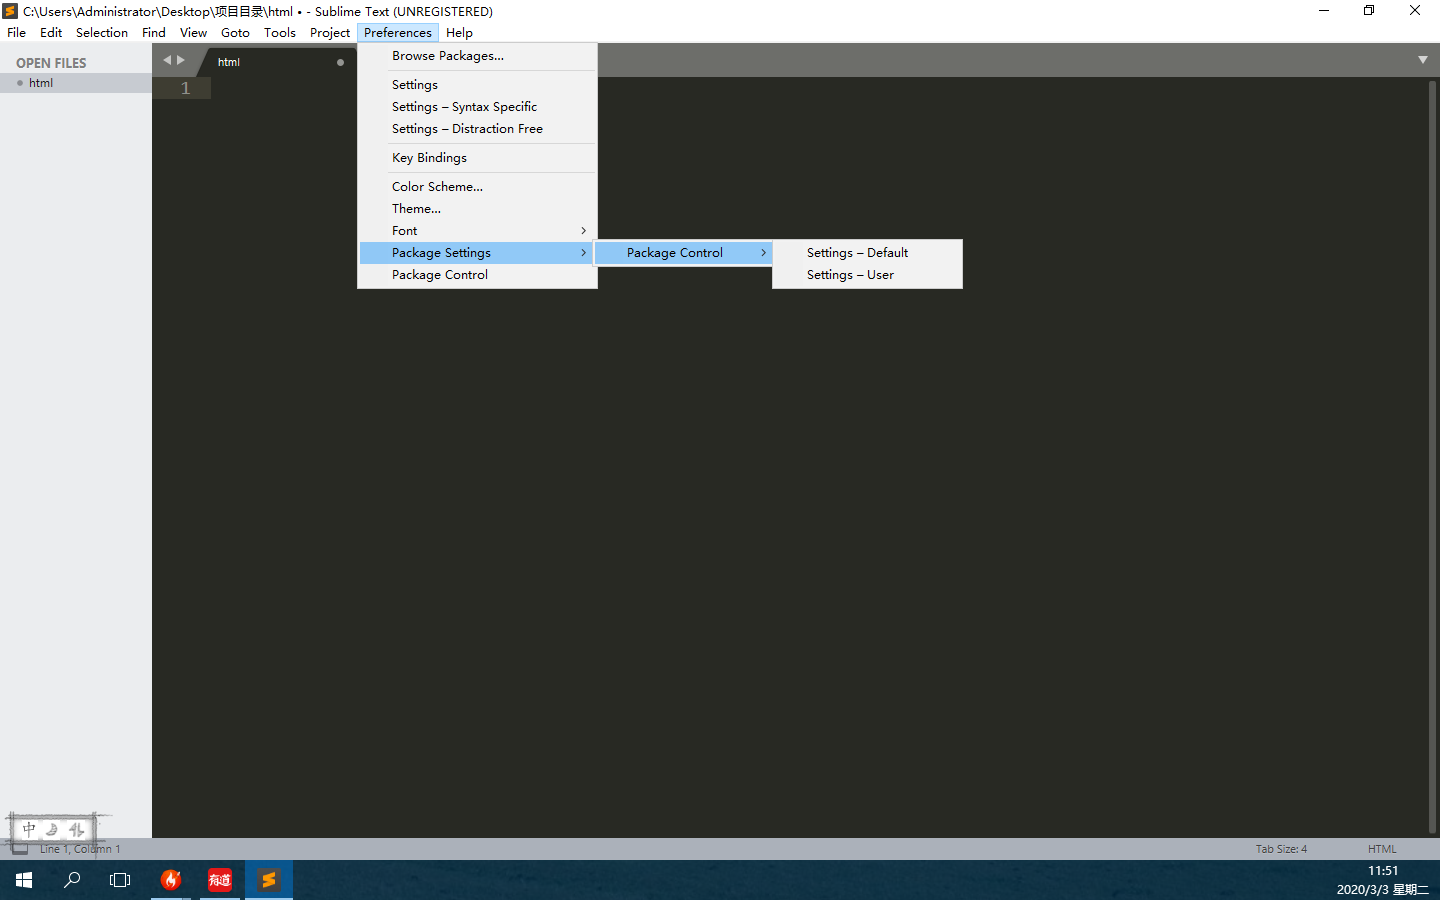Expand the Font submenu
The image size is (1440, 900).
(x=477, y=231)
